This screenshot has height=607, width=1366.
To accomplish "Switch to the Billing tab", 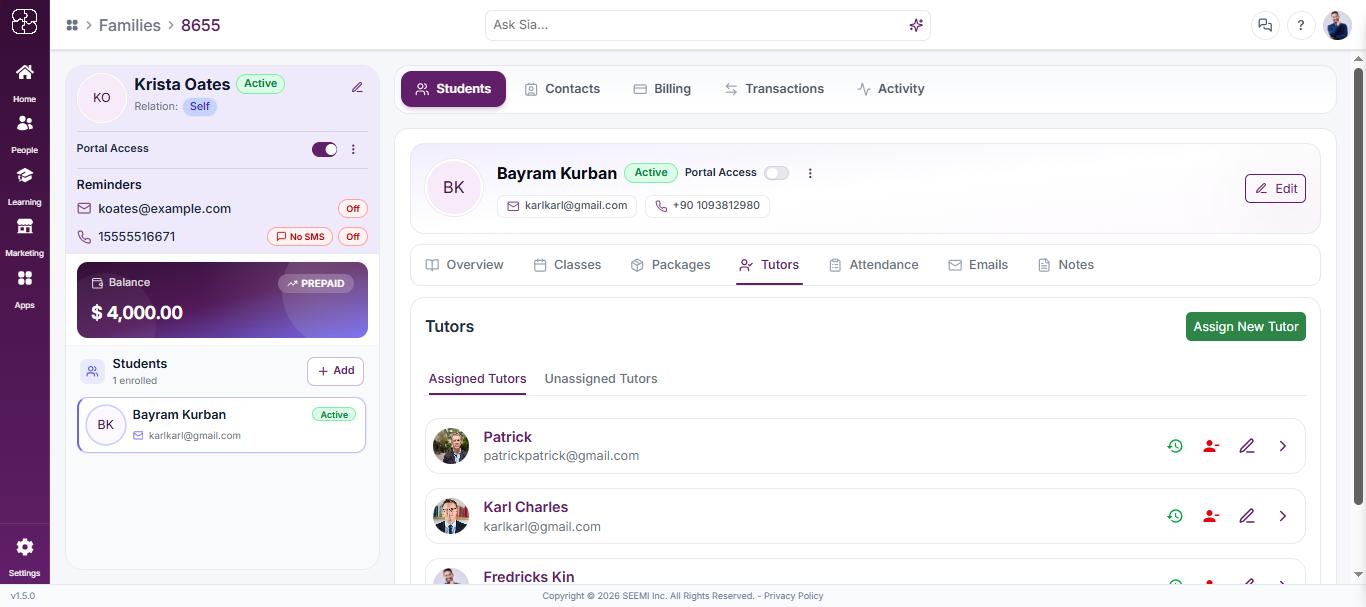I will (662, 89).
